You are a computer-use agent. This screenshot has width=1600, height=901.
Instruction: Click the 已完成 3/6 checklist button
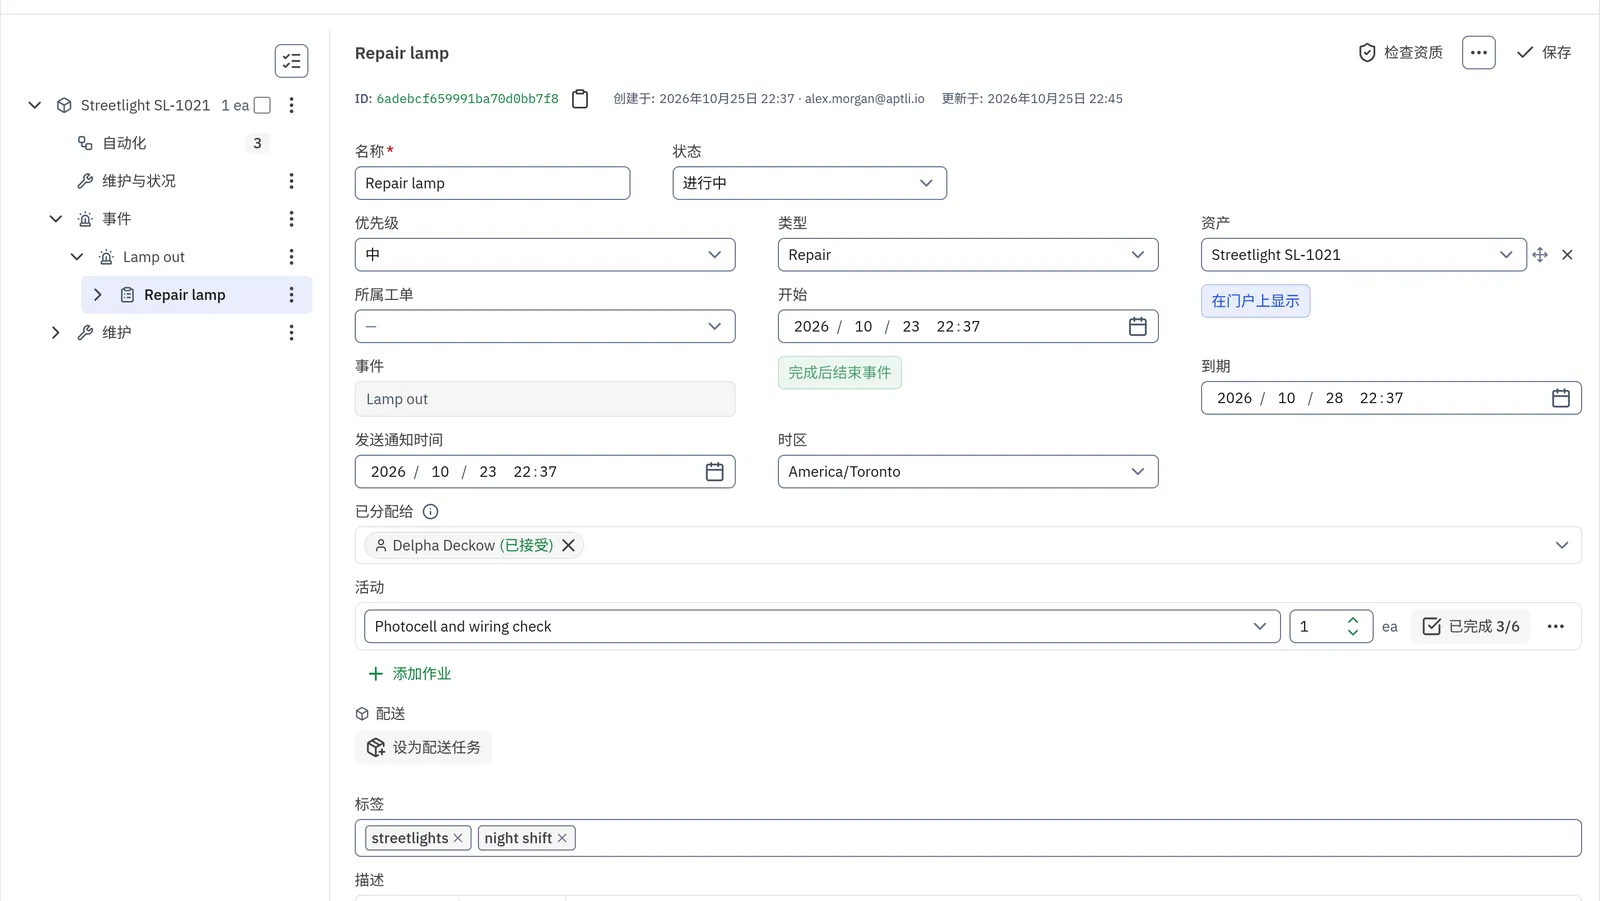1470,627
